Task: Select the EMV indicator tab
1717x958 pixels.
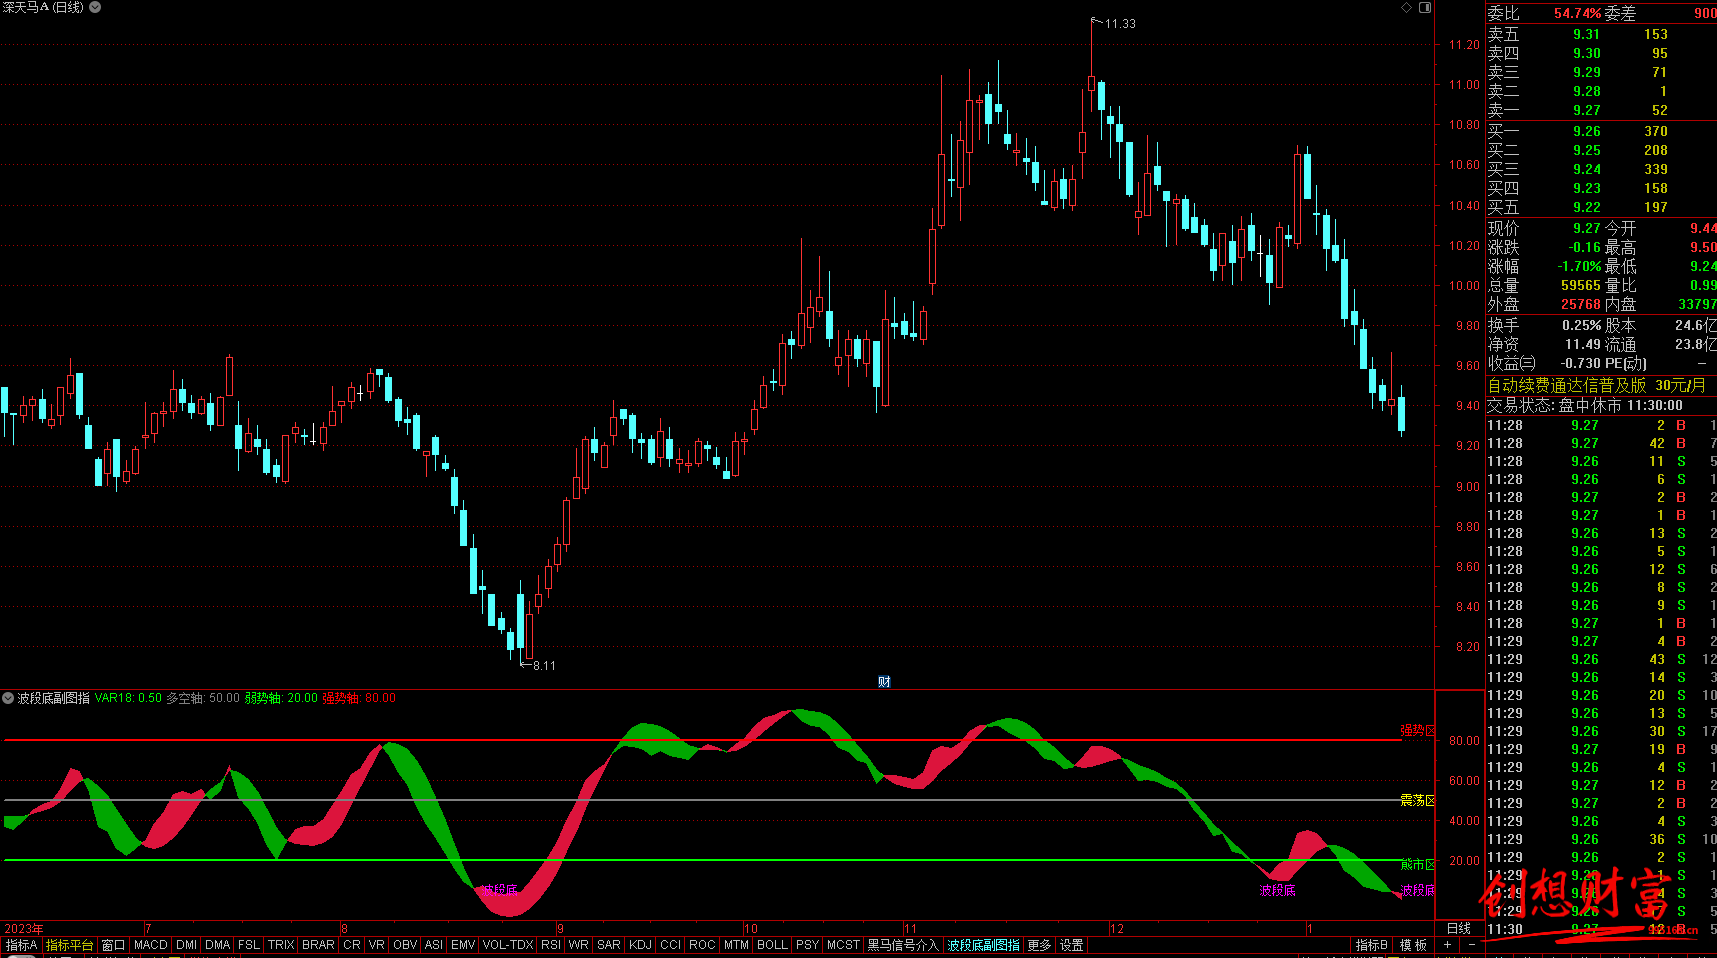Action: [463, 945]
